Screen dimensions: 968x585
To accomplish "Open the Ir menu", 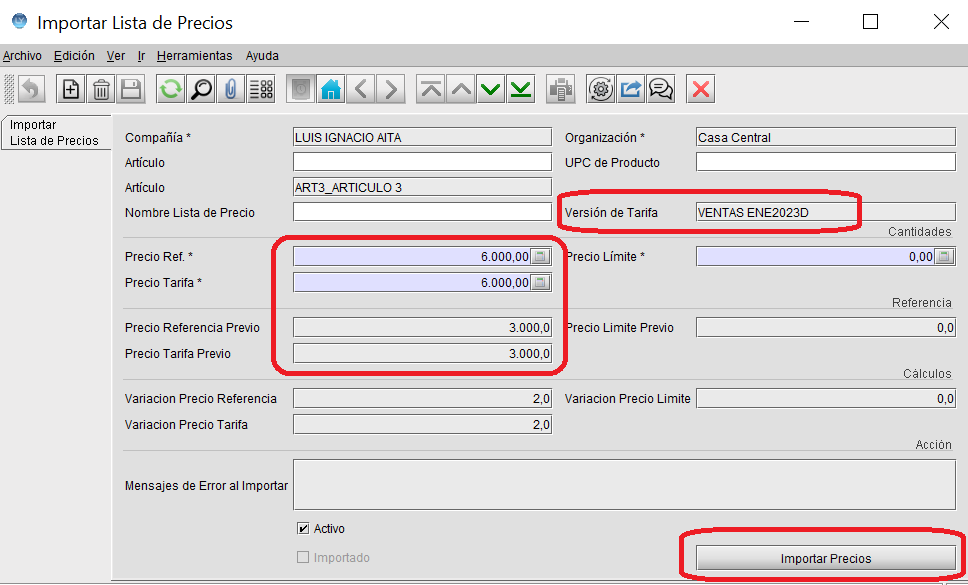I will [x=141, y=56].
